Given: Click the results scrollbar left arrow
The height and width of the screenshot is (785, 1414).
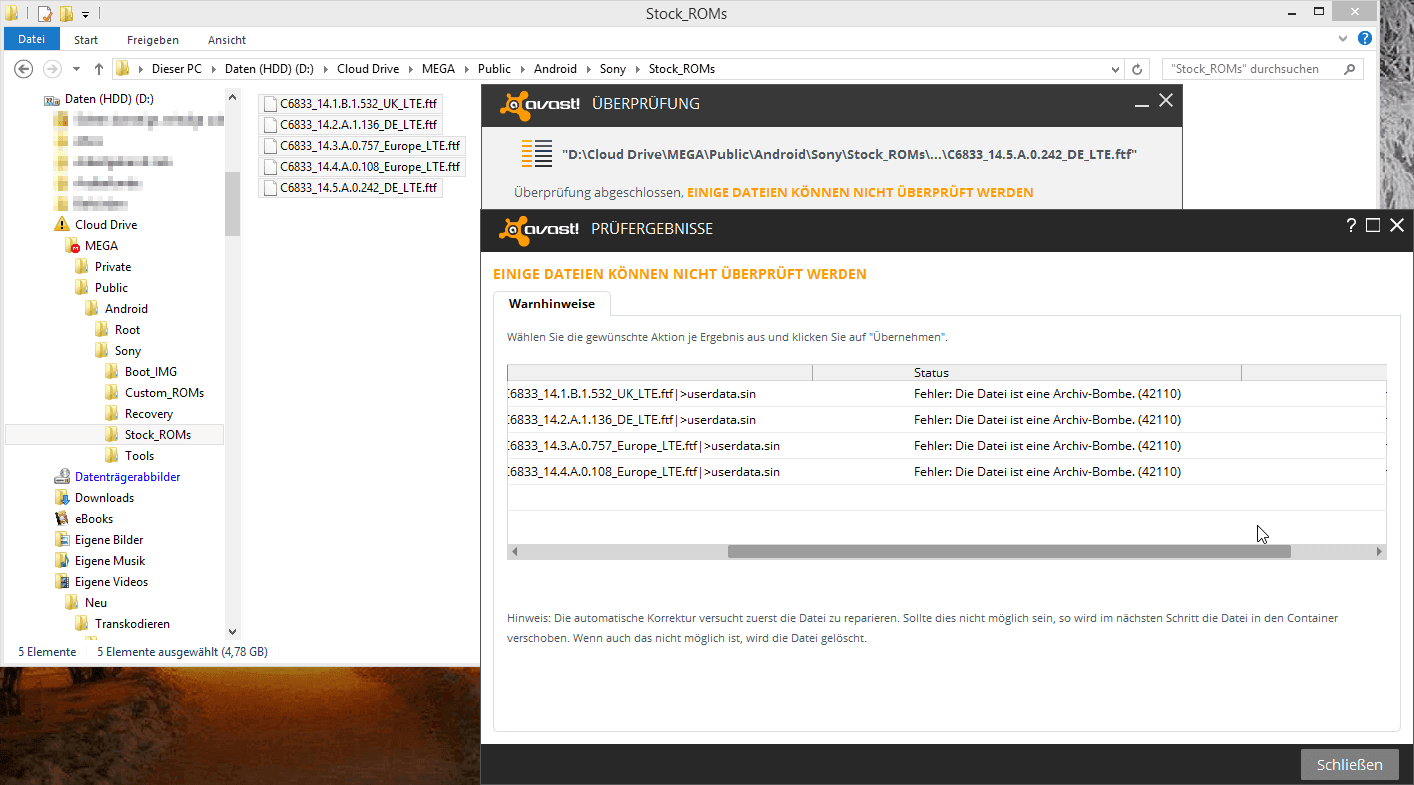Looking at the screenshot, I should coord(515,551).
